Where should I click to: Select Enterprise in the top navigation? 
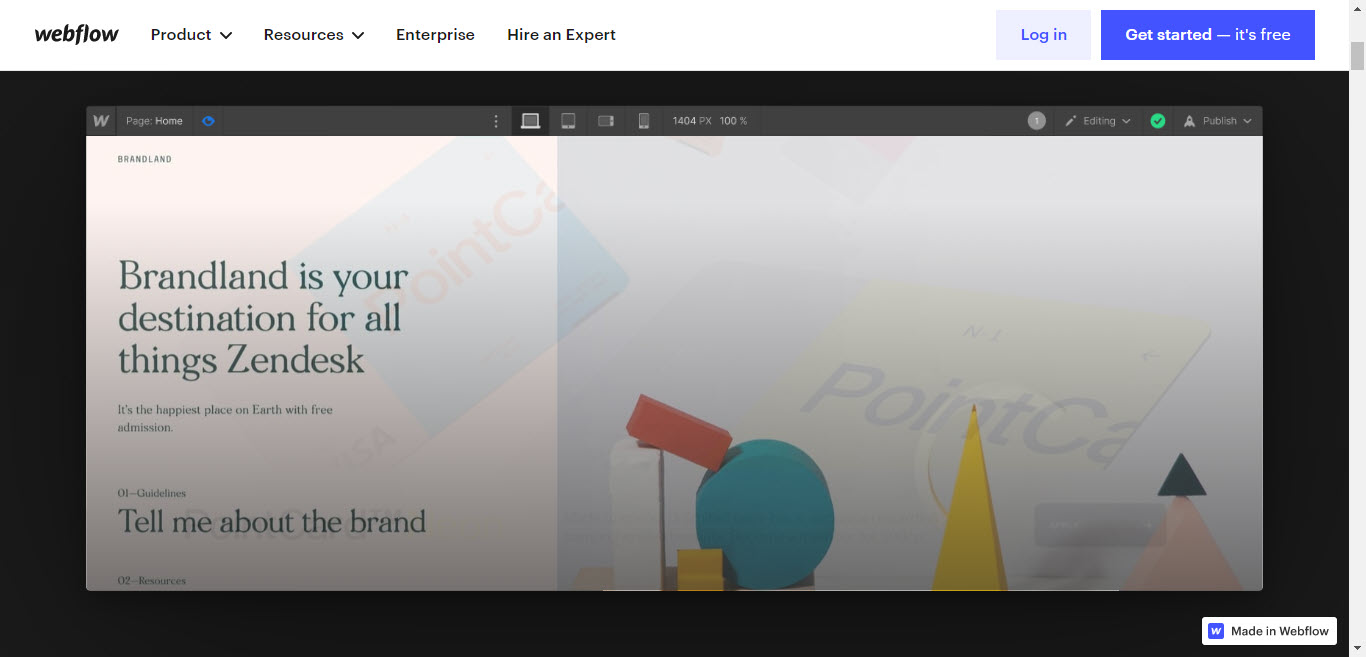(435, 34)
